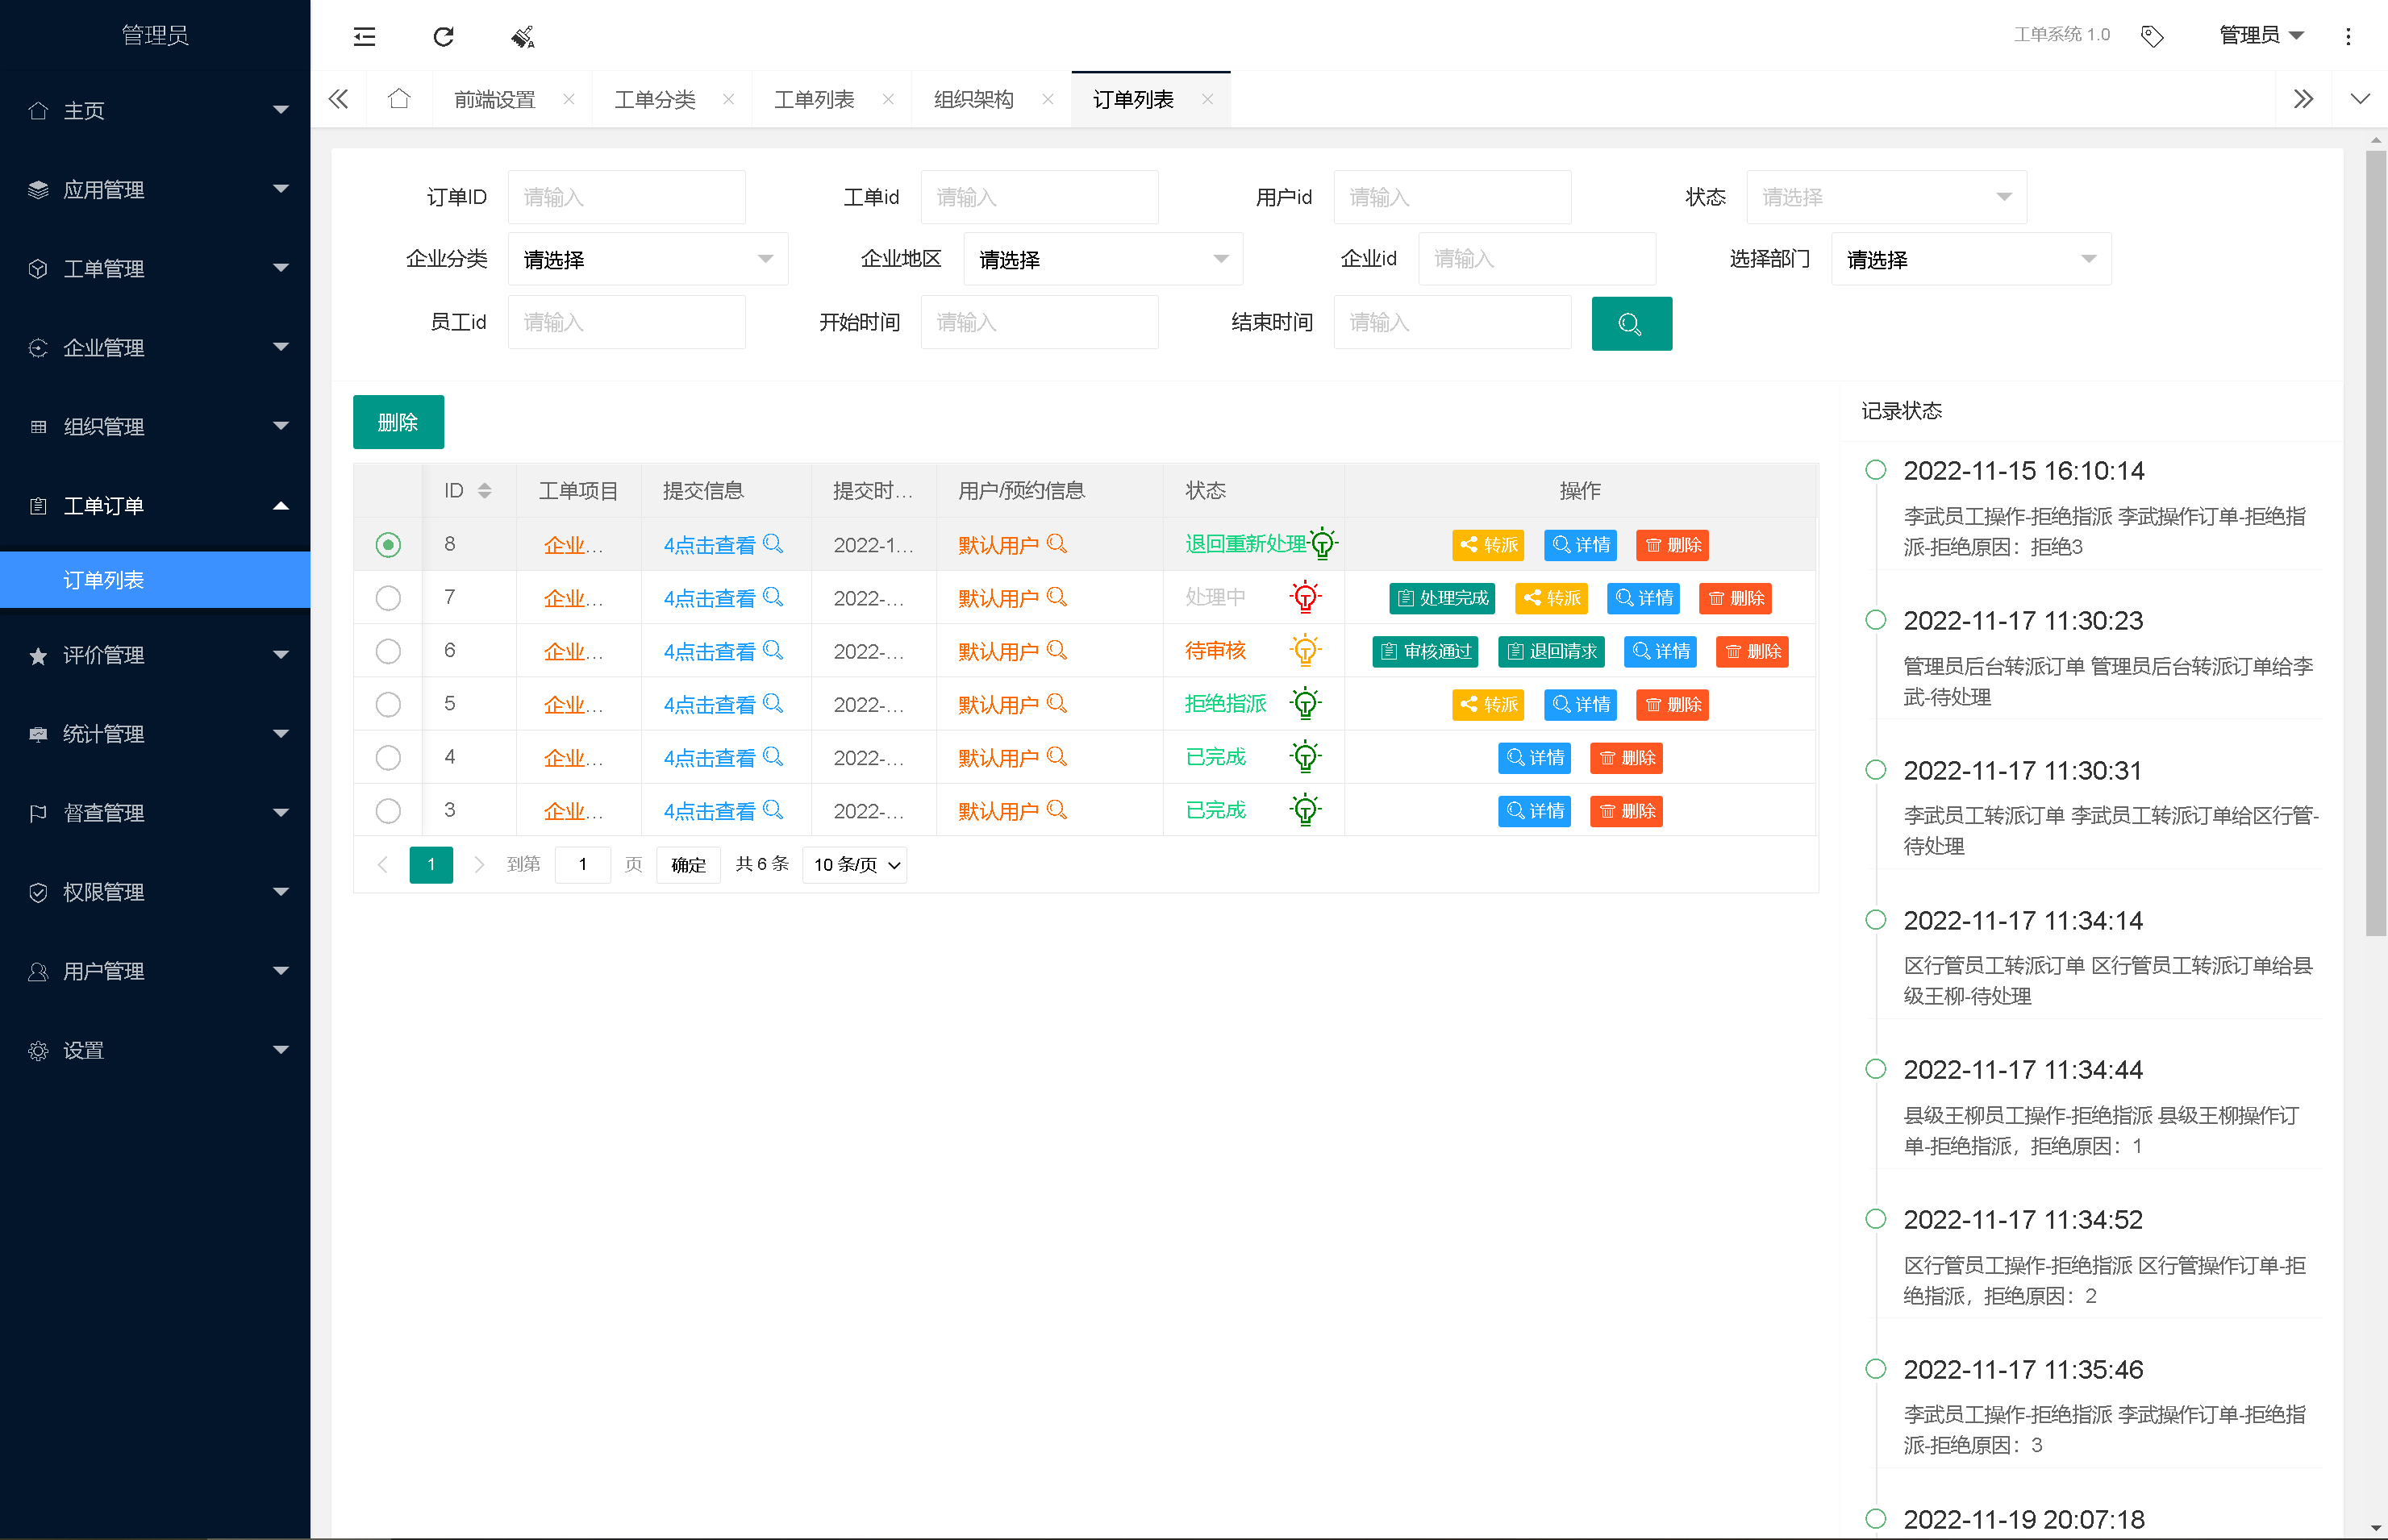Click the tag icon in the header
This screenshot has height=1540, width=2388.
point(2152,37)
